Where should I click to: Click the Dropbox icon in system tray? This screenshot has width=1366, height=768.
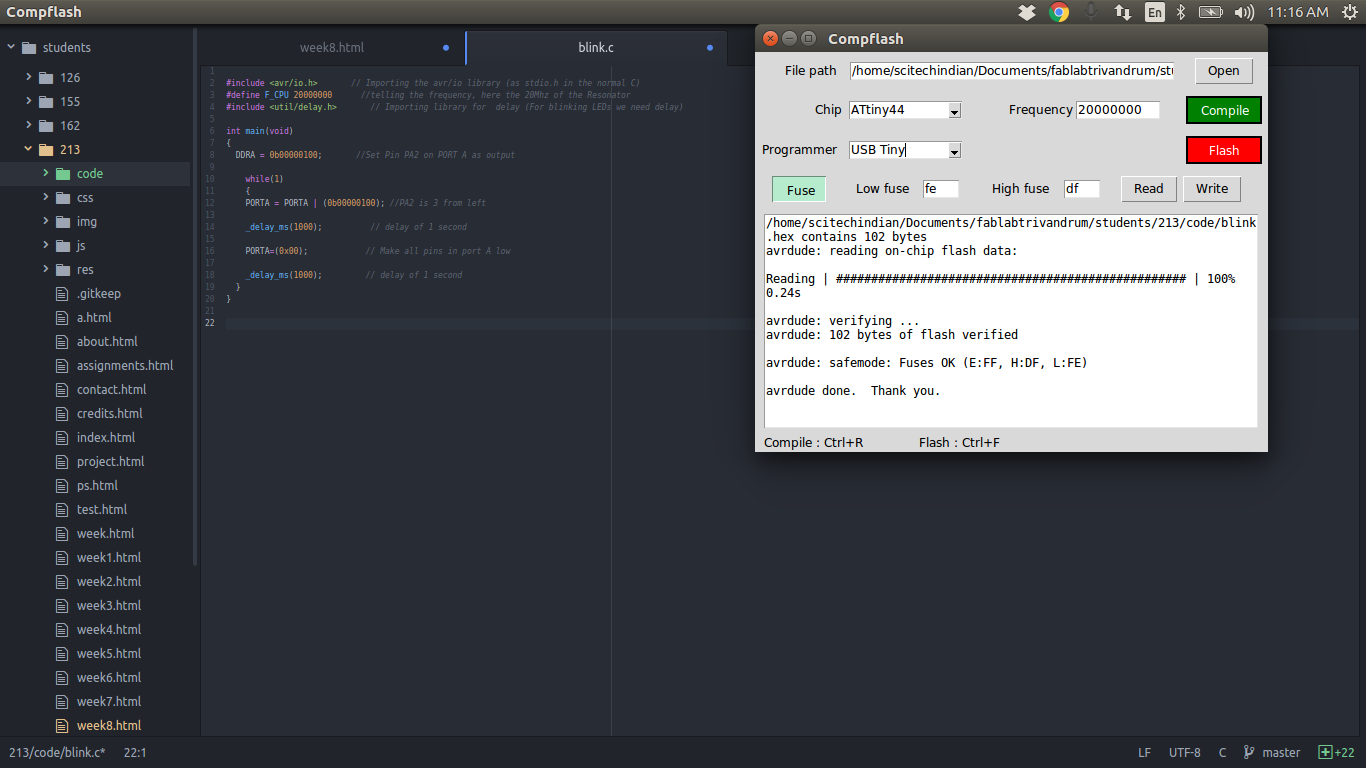pos(1027,12)
